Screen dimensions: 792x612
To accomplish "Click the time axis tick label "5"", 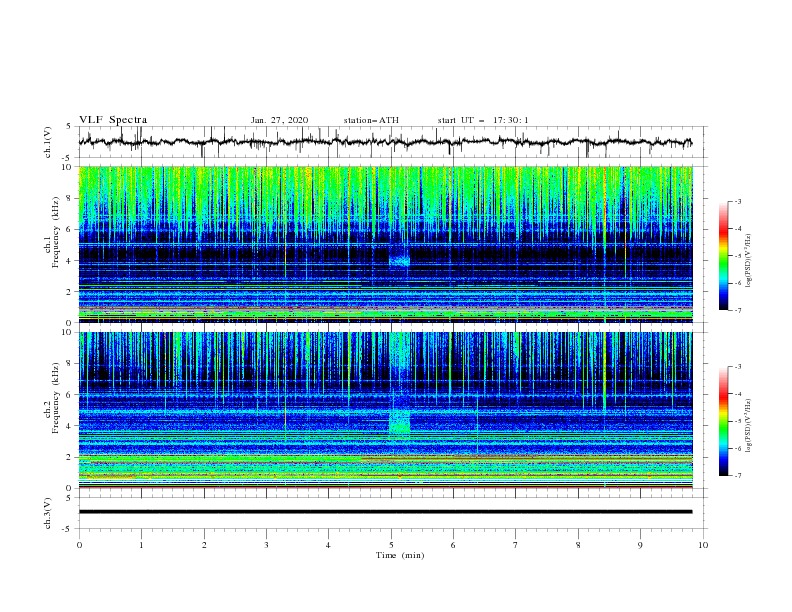I will coord(391,545).
